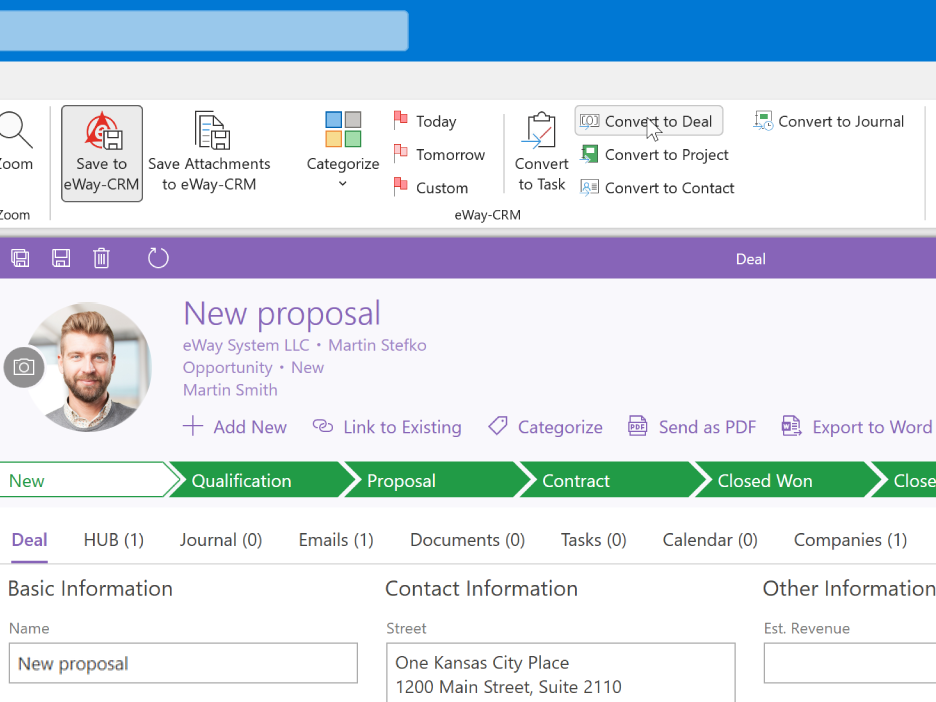Click the Save to eWay-CRM button
Viewport: 936px width, 702px height.
(101, 153)
